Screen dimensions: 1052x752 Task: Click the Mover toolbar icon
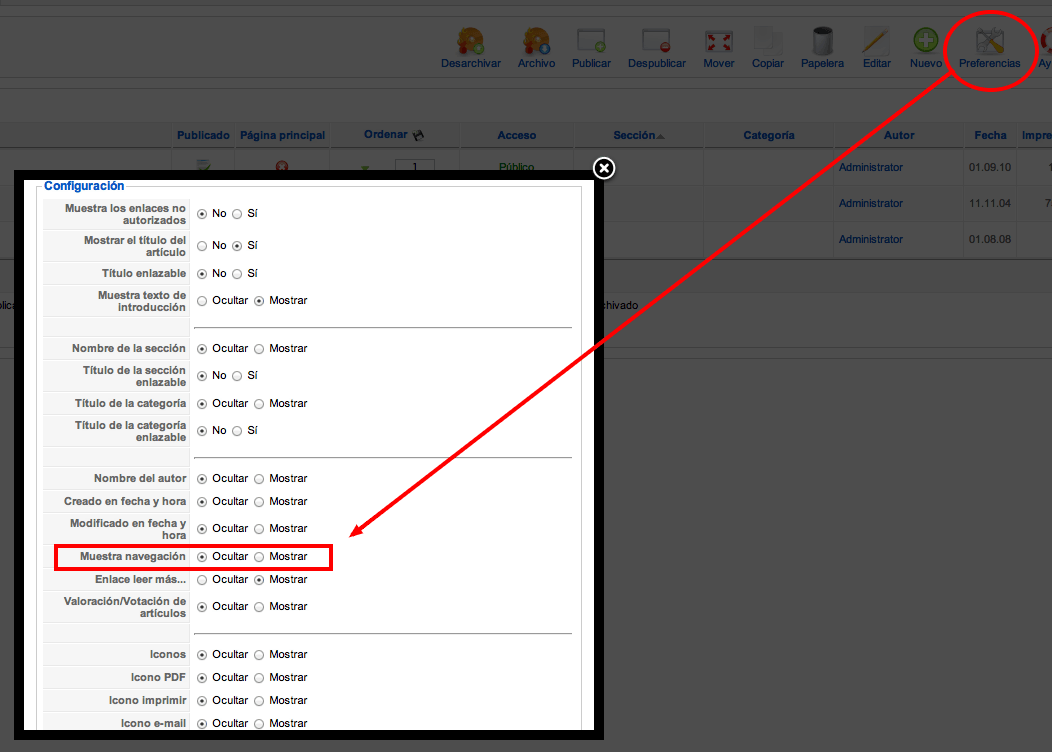click(719, 42)
